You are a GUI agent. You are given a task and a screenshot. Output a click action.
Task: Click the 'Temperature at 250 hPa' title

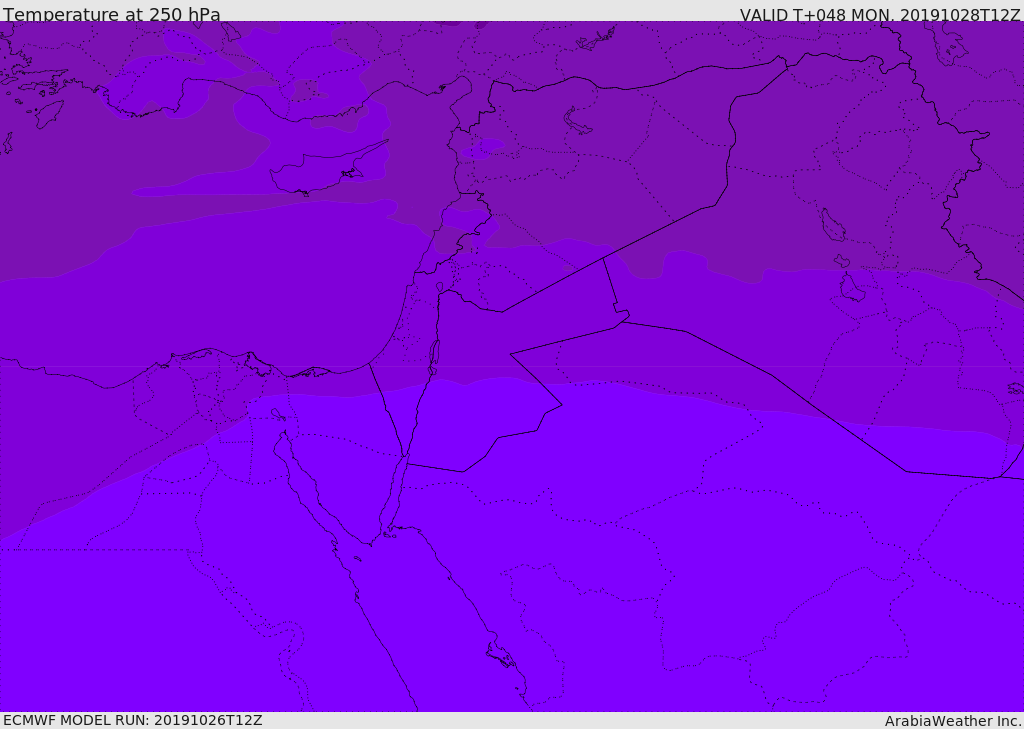click(x=112, y=14)
